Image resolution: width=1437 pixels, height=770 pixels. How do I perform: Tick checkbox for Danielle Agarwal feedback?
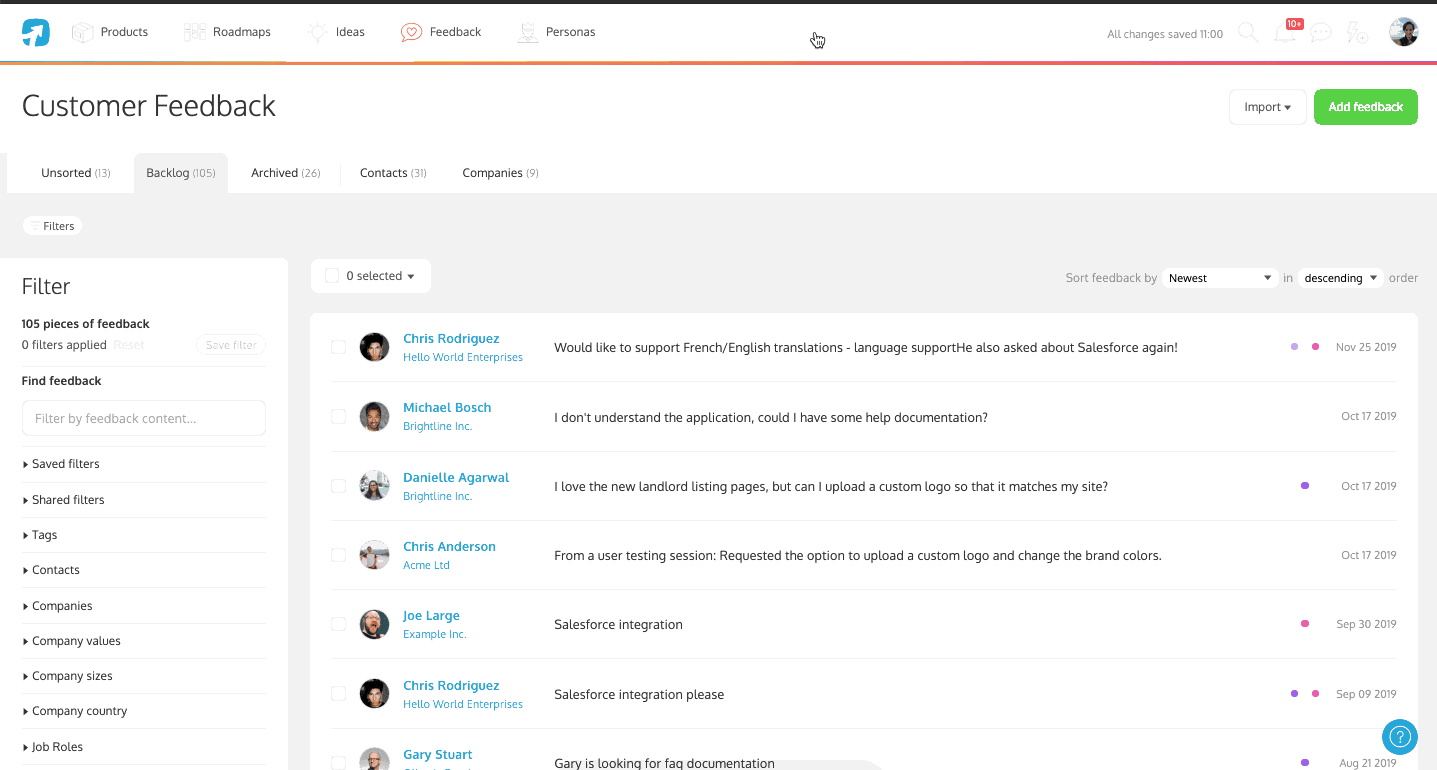point(338,486)
